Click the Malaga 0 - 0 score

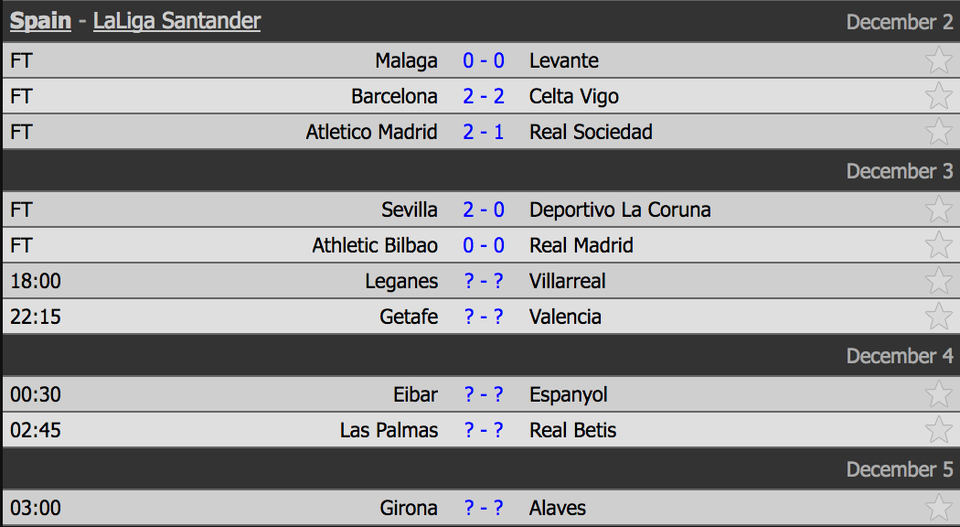point(484,61)
